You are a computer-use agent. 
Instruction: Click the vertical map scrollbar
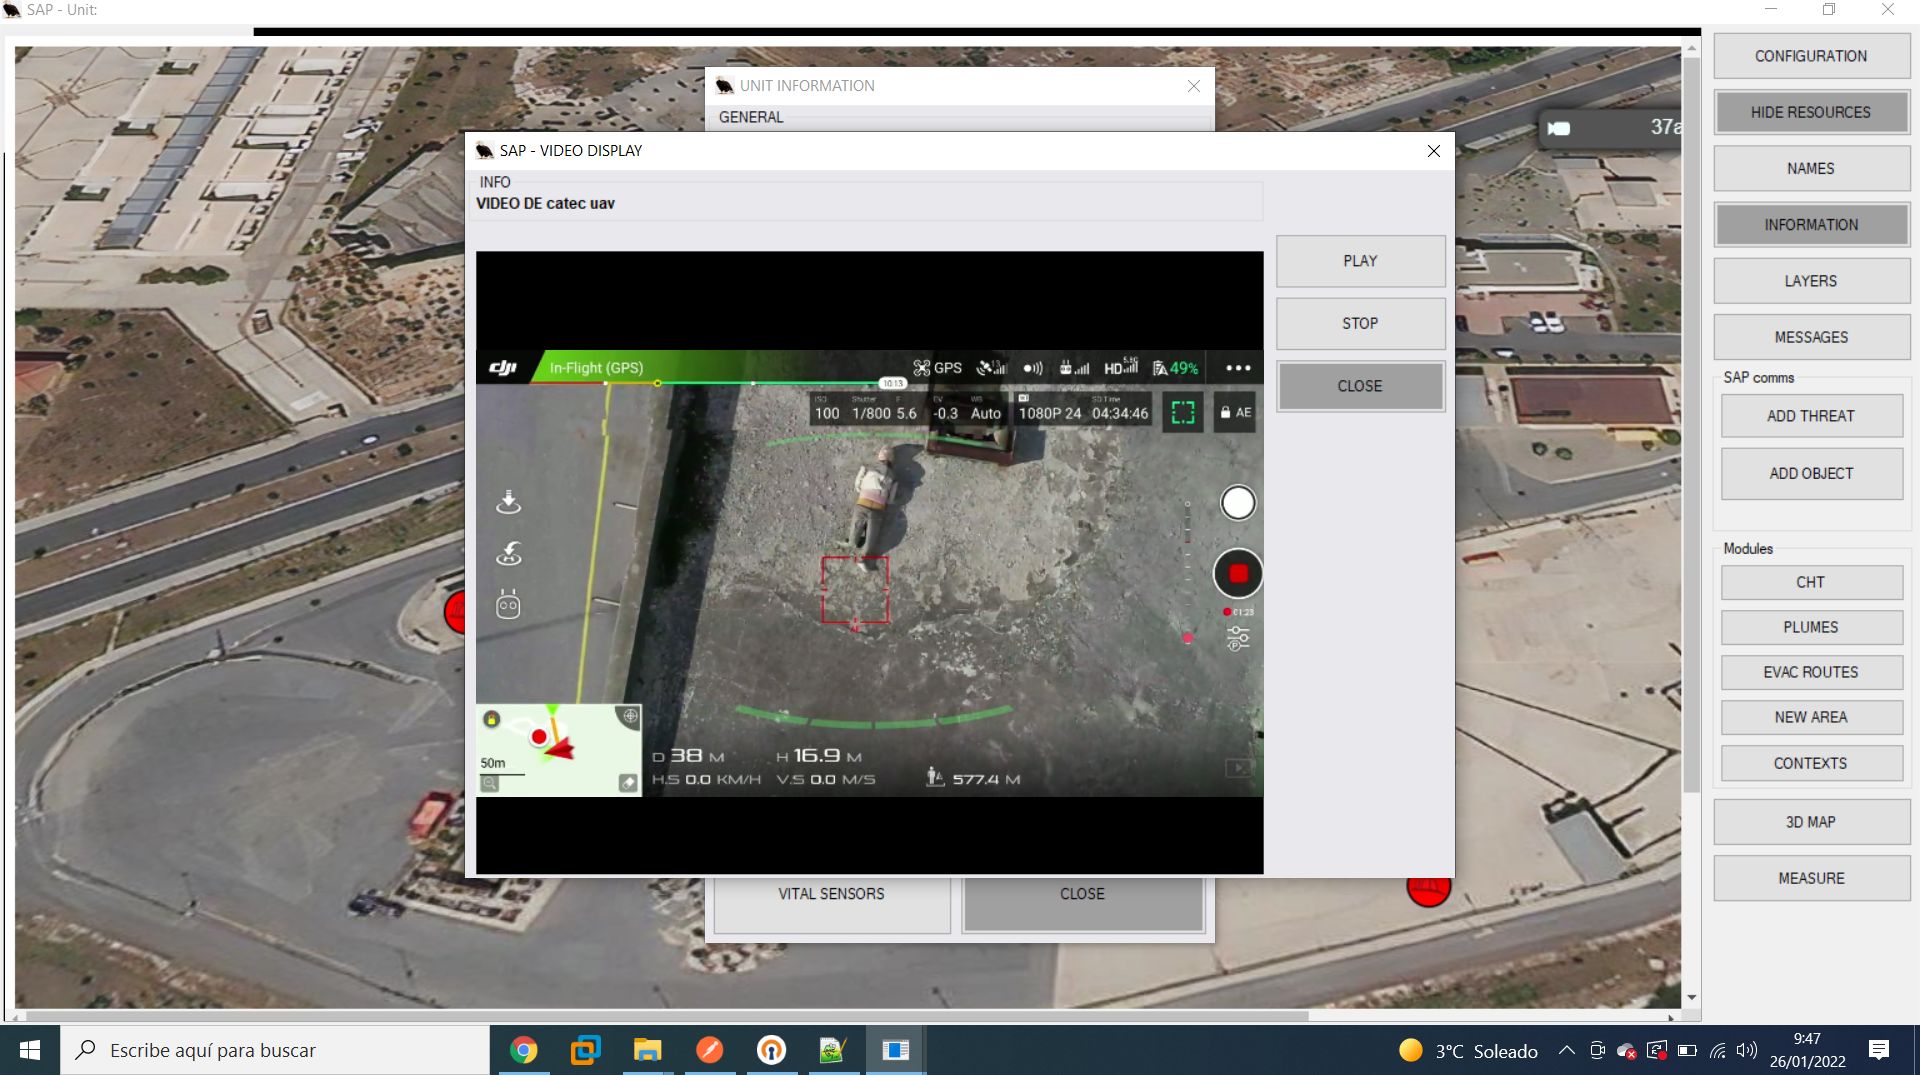1691,420
